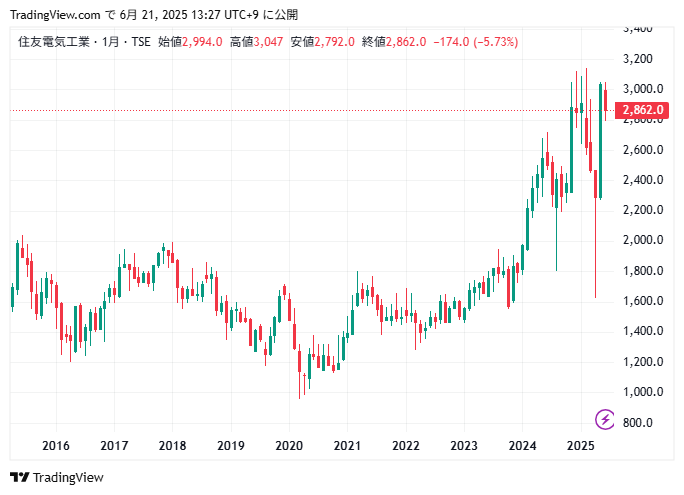
Task: Click the 1,200.0 price axis label
Action: [x=643, y=362]
